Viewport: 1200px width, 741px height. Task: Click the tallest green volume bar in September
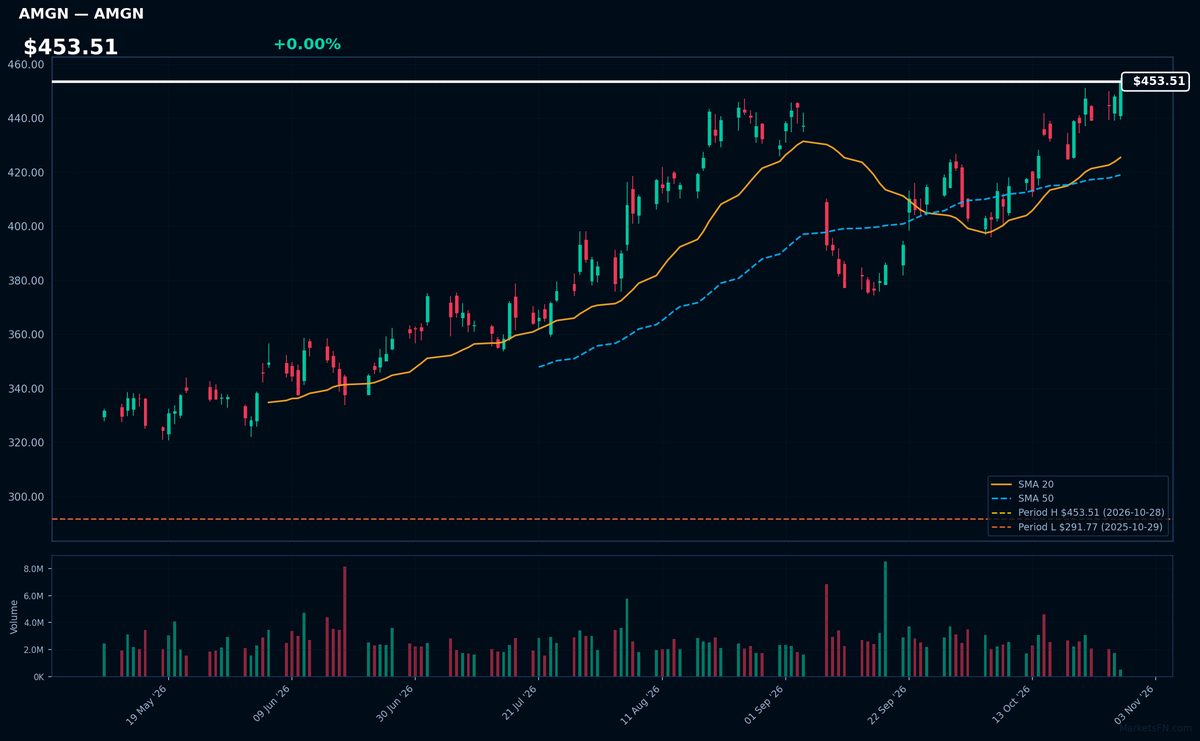click(885, 619)
